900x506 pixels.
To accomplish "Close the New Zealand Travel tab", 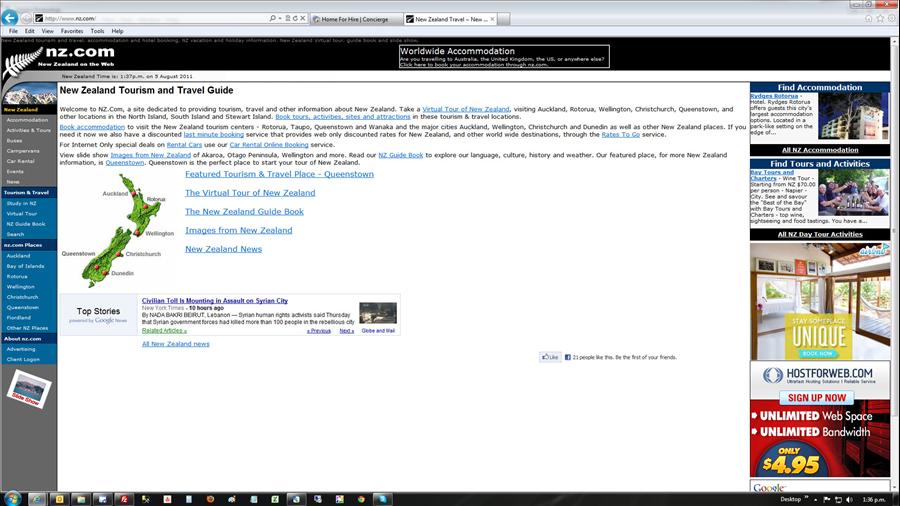I will point(492,19).
